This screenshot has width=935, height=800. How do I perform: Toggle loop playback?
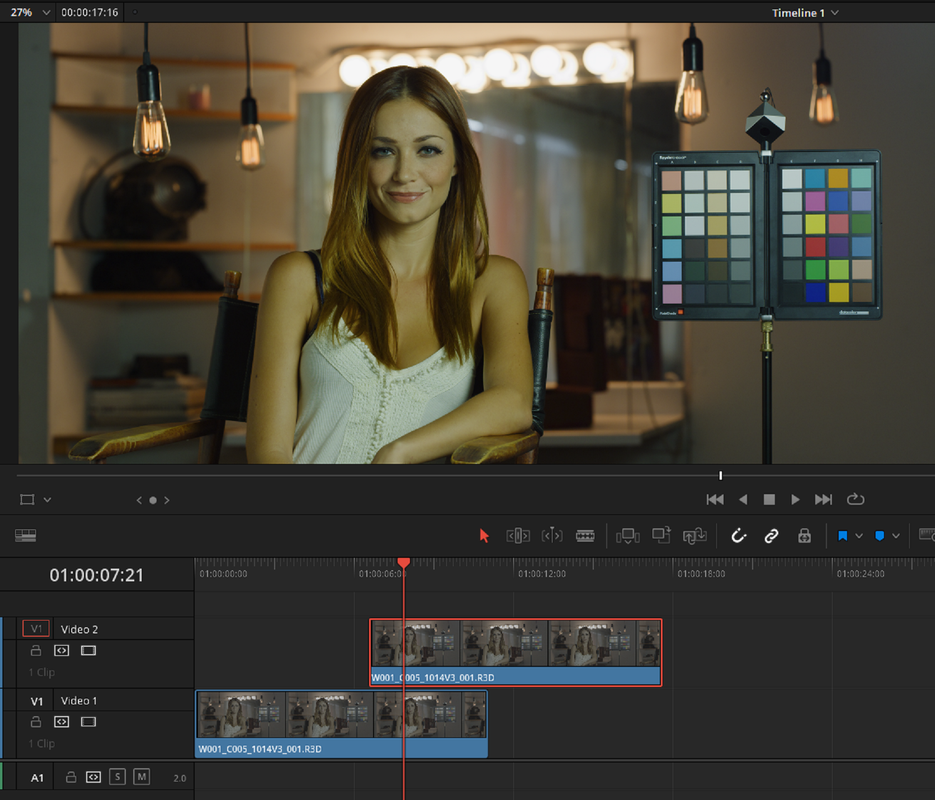coord(855,499)
